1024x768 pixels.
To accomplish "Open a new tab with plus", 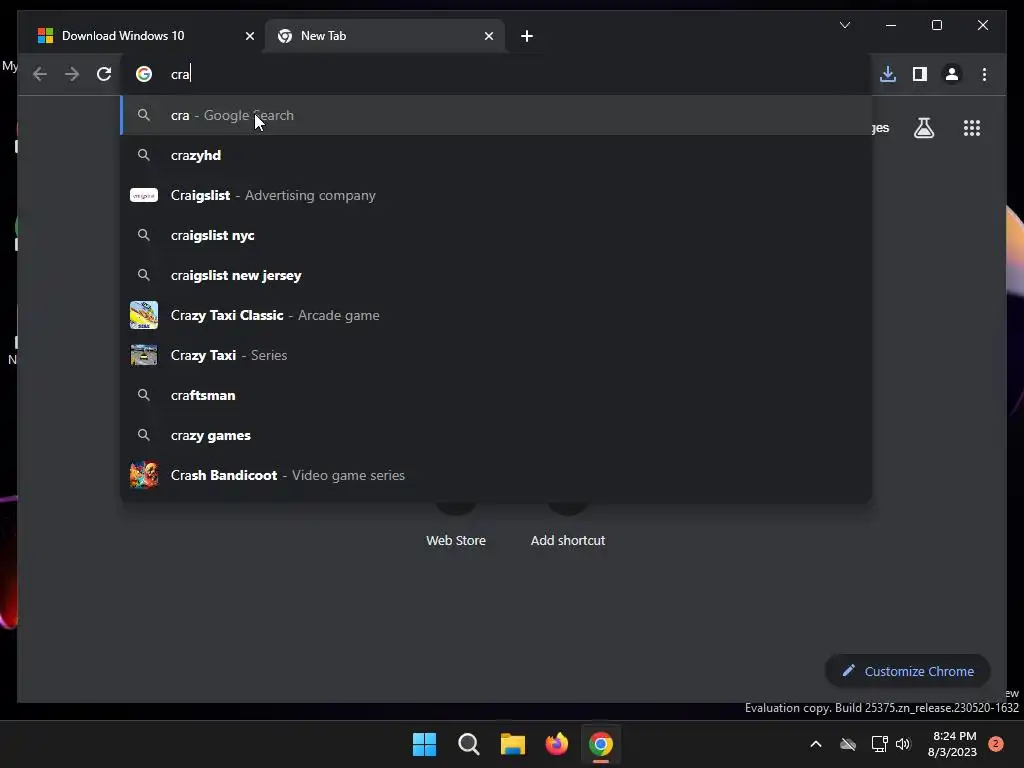I will click(527, 36).
